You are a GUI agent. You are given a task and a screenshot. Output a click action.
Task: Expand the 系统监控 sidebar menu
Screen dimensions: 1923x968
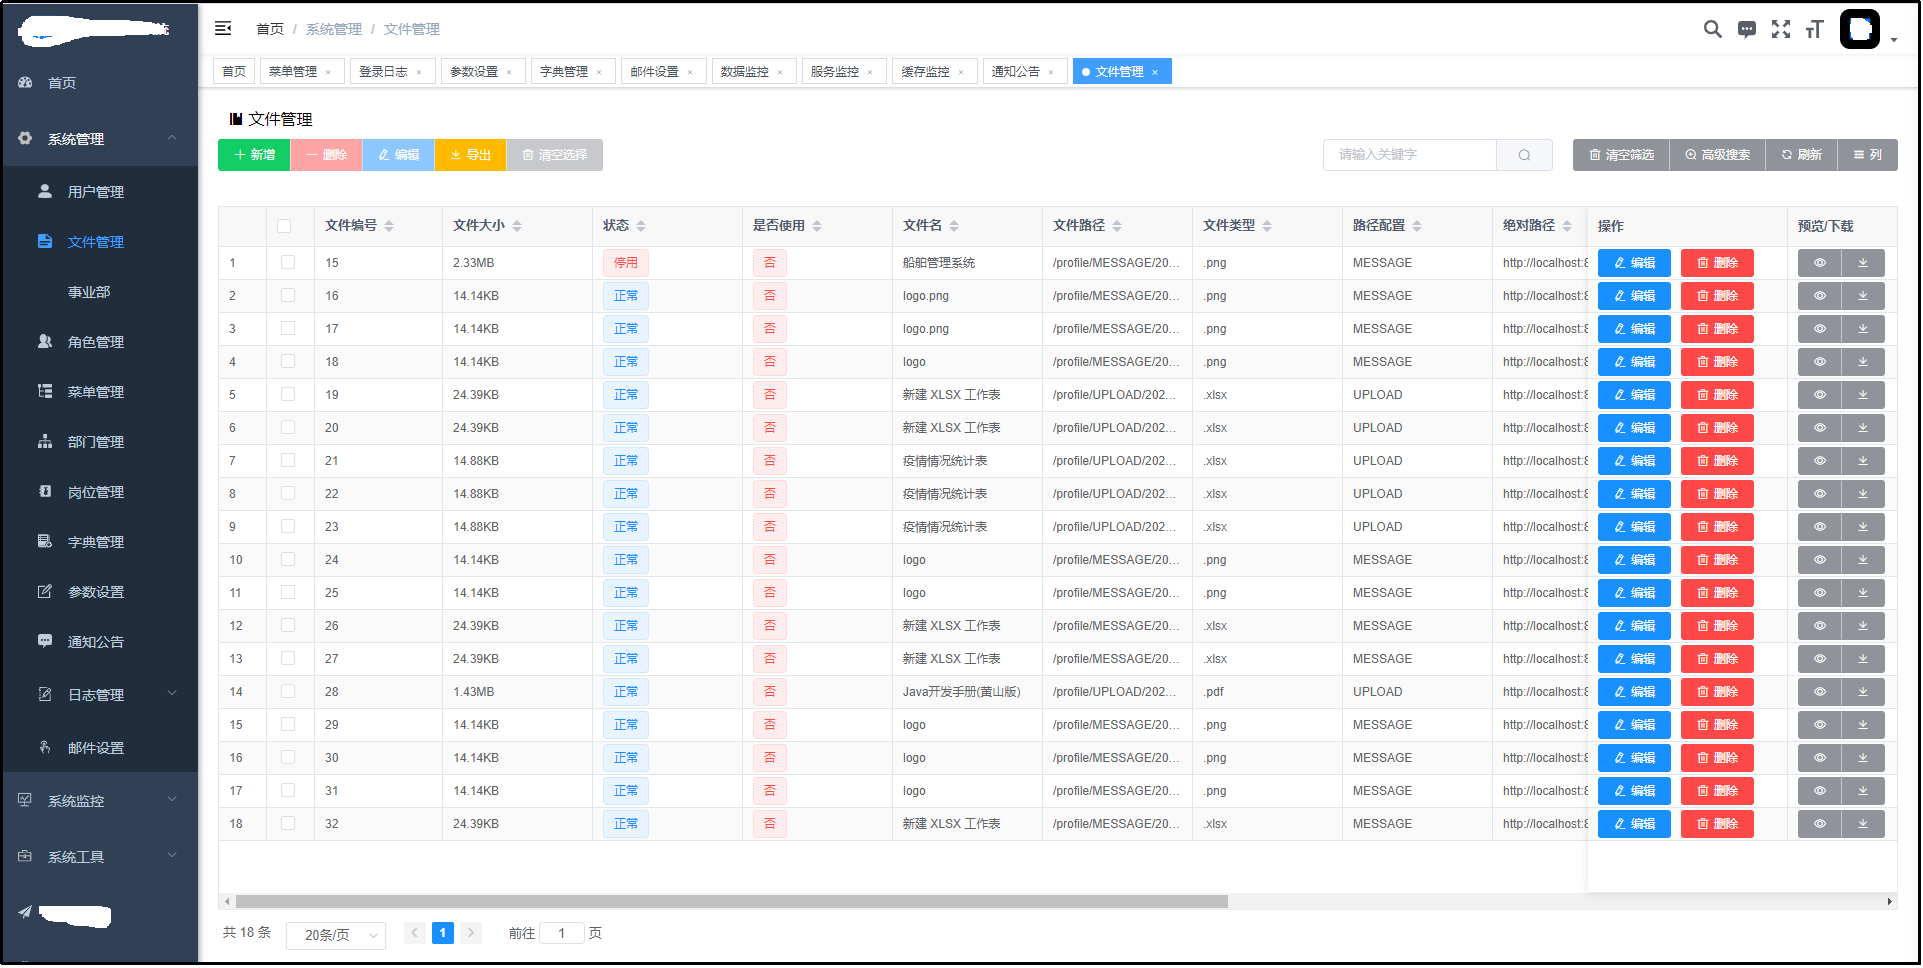(100, 801)
